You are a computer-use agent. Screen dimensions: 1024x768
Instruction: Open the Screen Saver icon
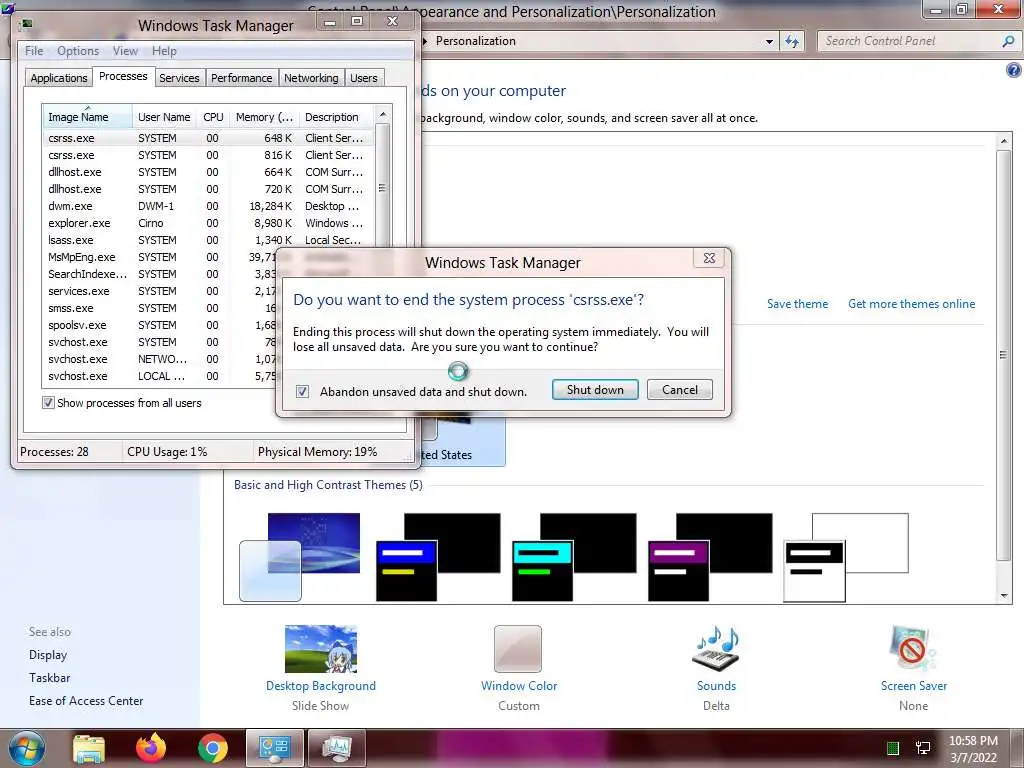pos(912,648)
